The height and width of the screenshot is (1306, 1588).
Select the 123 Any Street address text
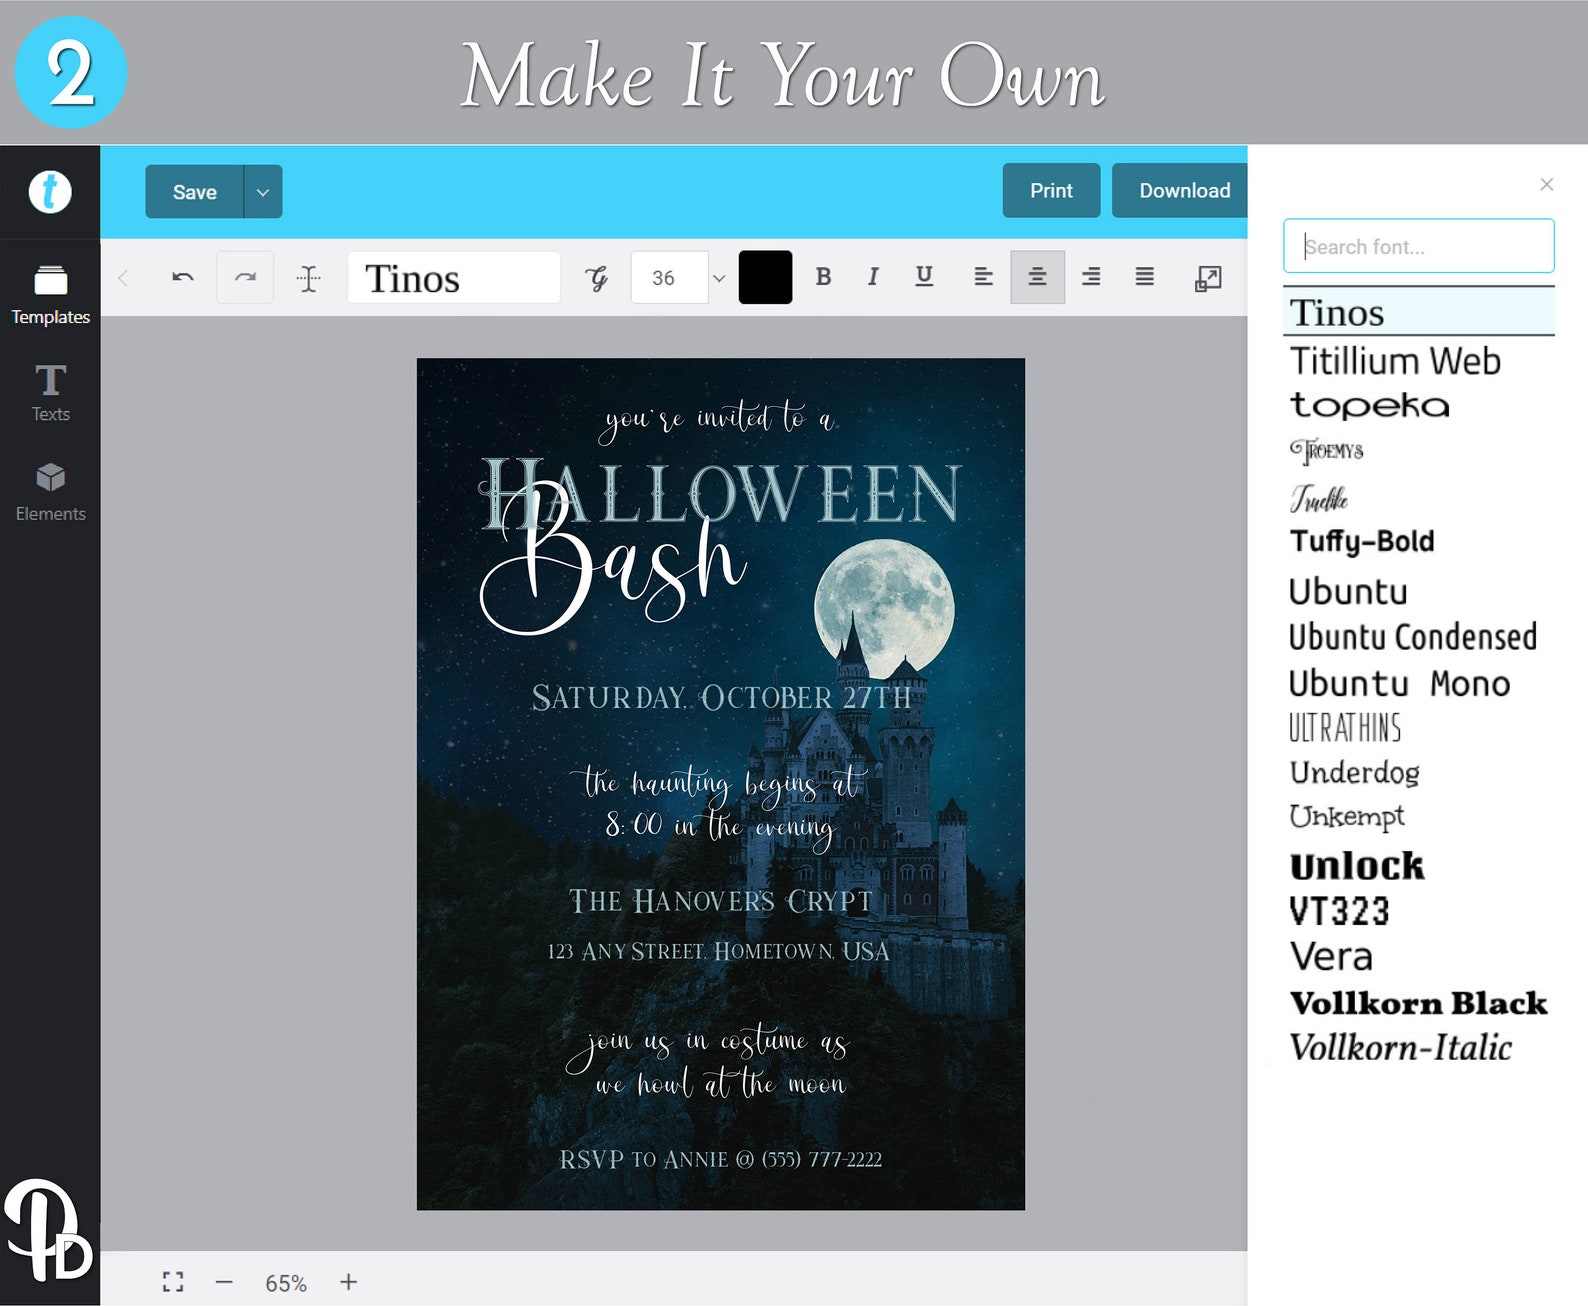click(x=718, y=950)
